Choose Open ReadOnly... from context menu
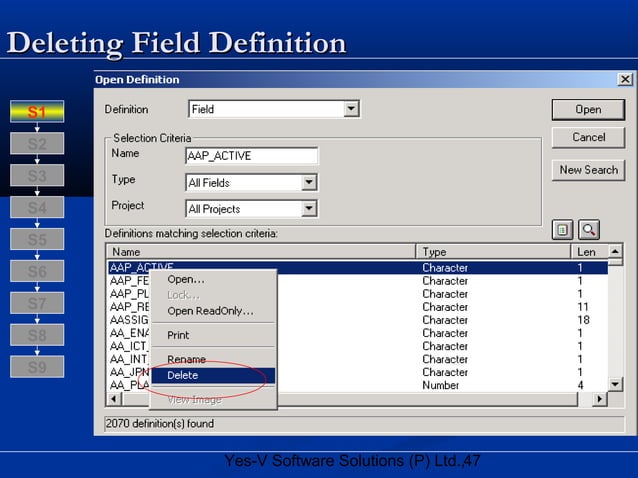 (x=210, y=311)
